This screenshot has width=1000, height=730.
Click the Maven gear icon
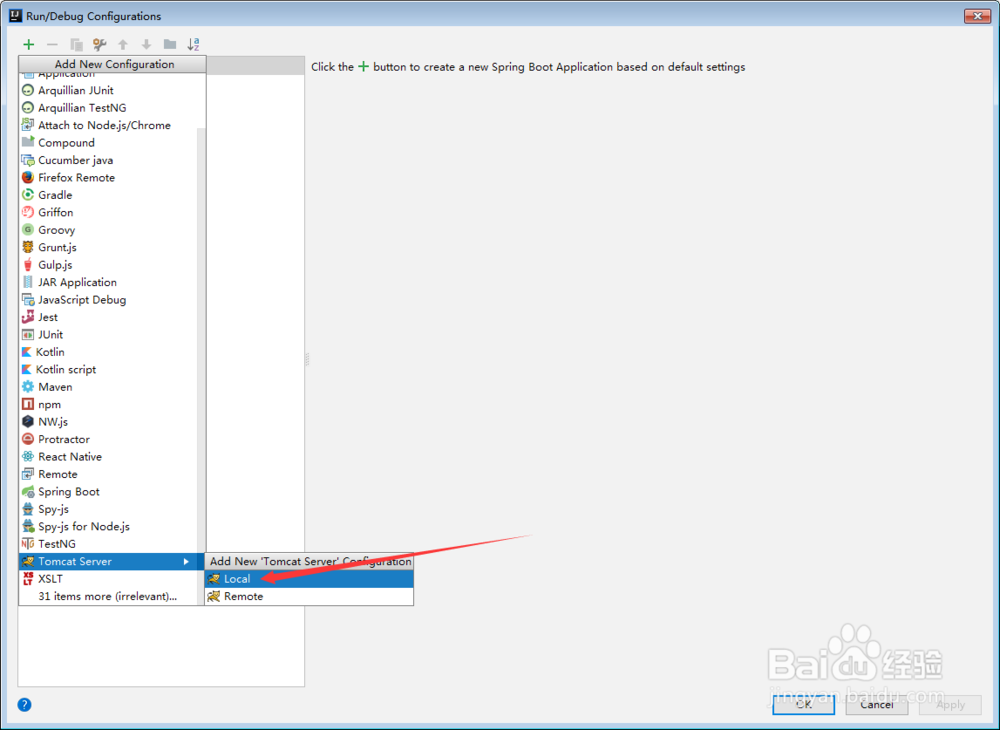click(28, 387)
